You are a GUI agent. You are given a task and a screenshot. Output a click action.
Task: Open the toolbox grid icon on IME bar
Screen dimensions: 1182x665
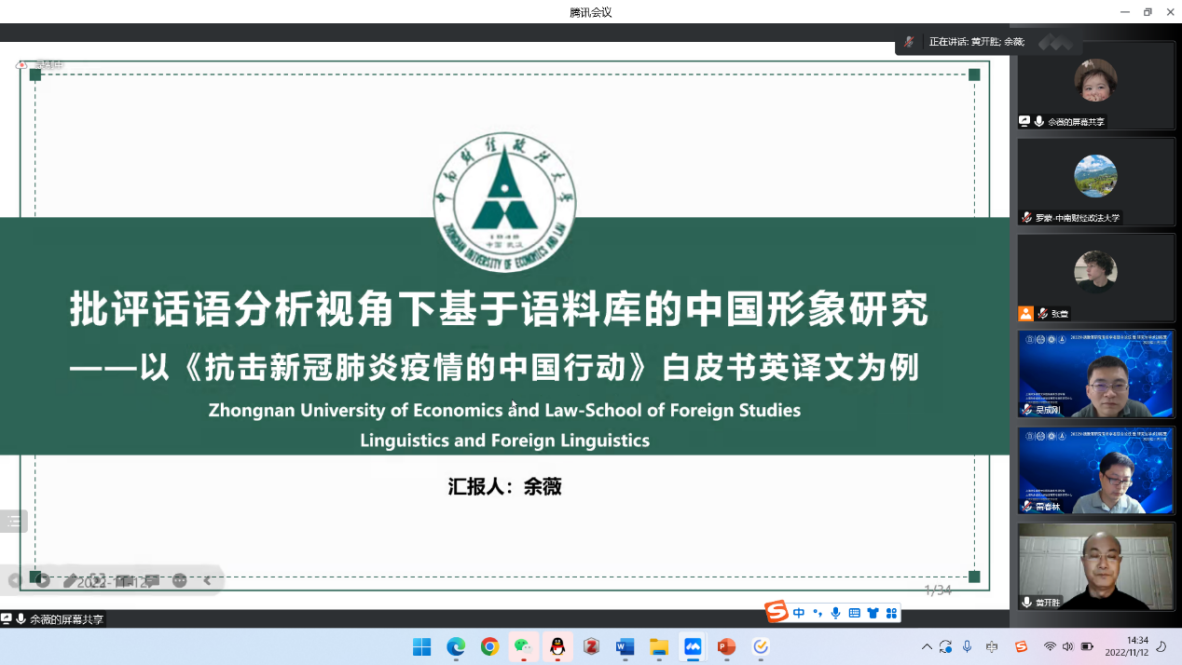892,613
